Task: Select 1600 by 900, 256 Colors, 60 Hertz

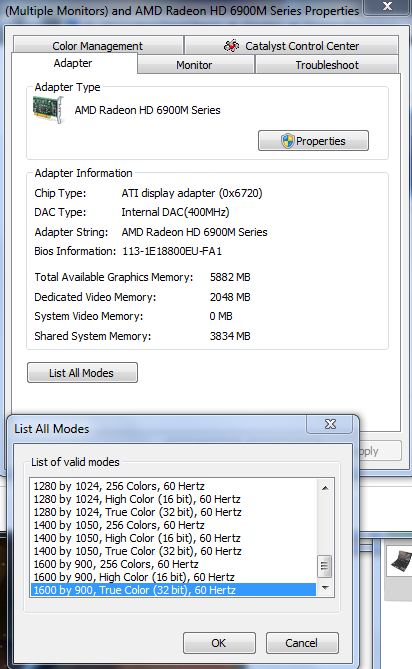Action: [x=173, y=564]
